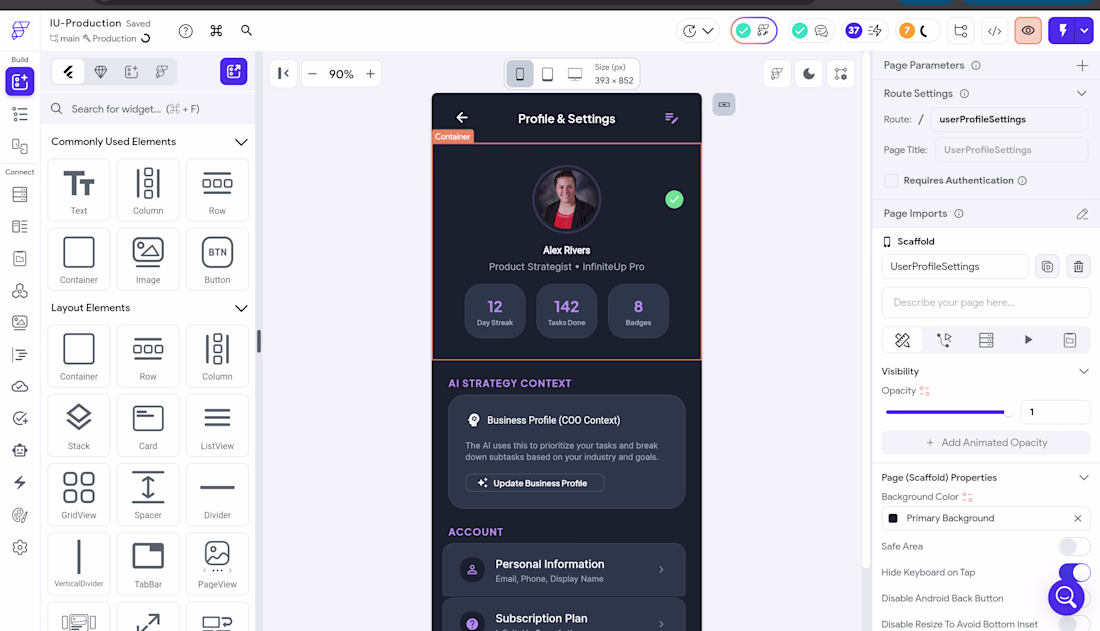1100x631 pixels.
Task: Click Primary Background color swatch
Action: pyautogui.click(x=892, y=518)
